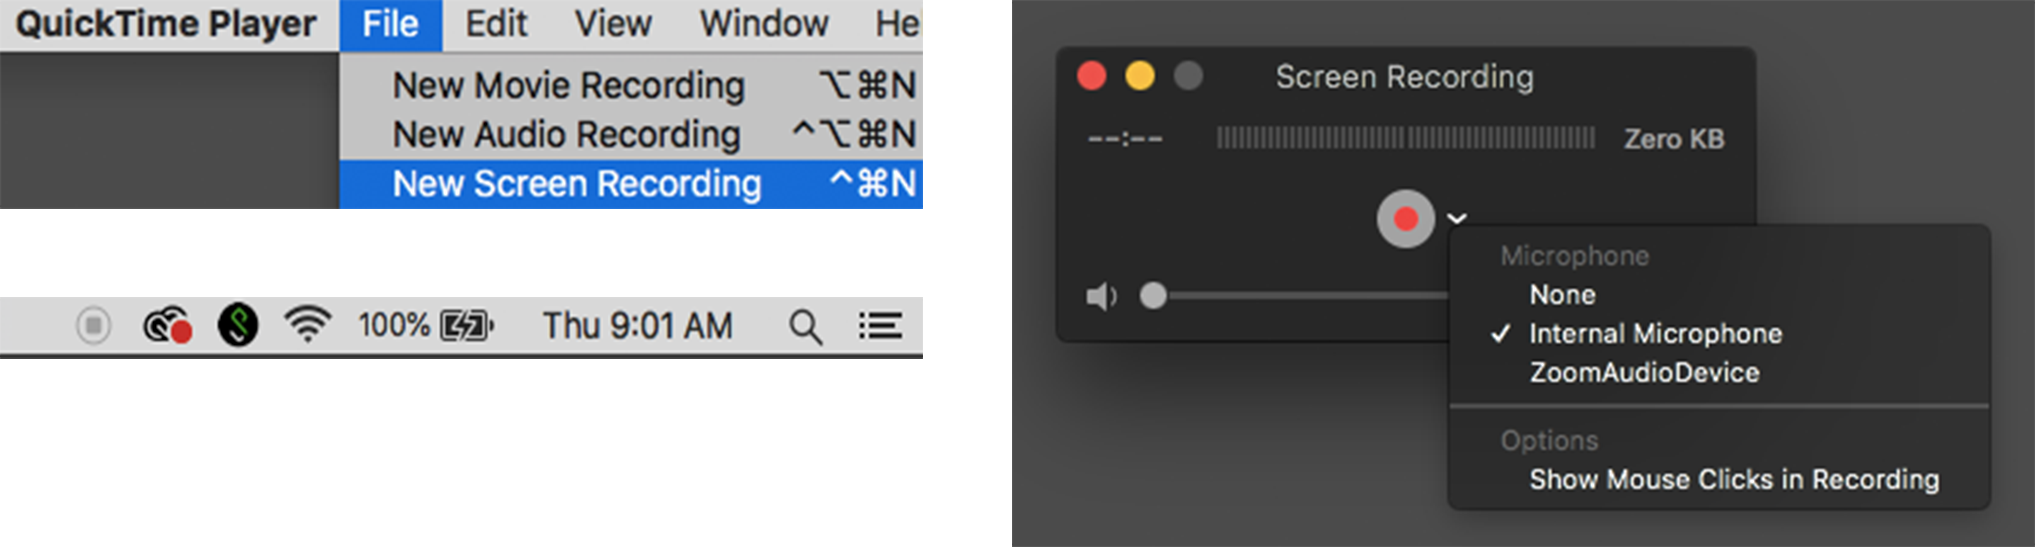Click the volume slider knob
Screen dimensions: 2035x547
coord(1153,296)
